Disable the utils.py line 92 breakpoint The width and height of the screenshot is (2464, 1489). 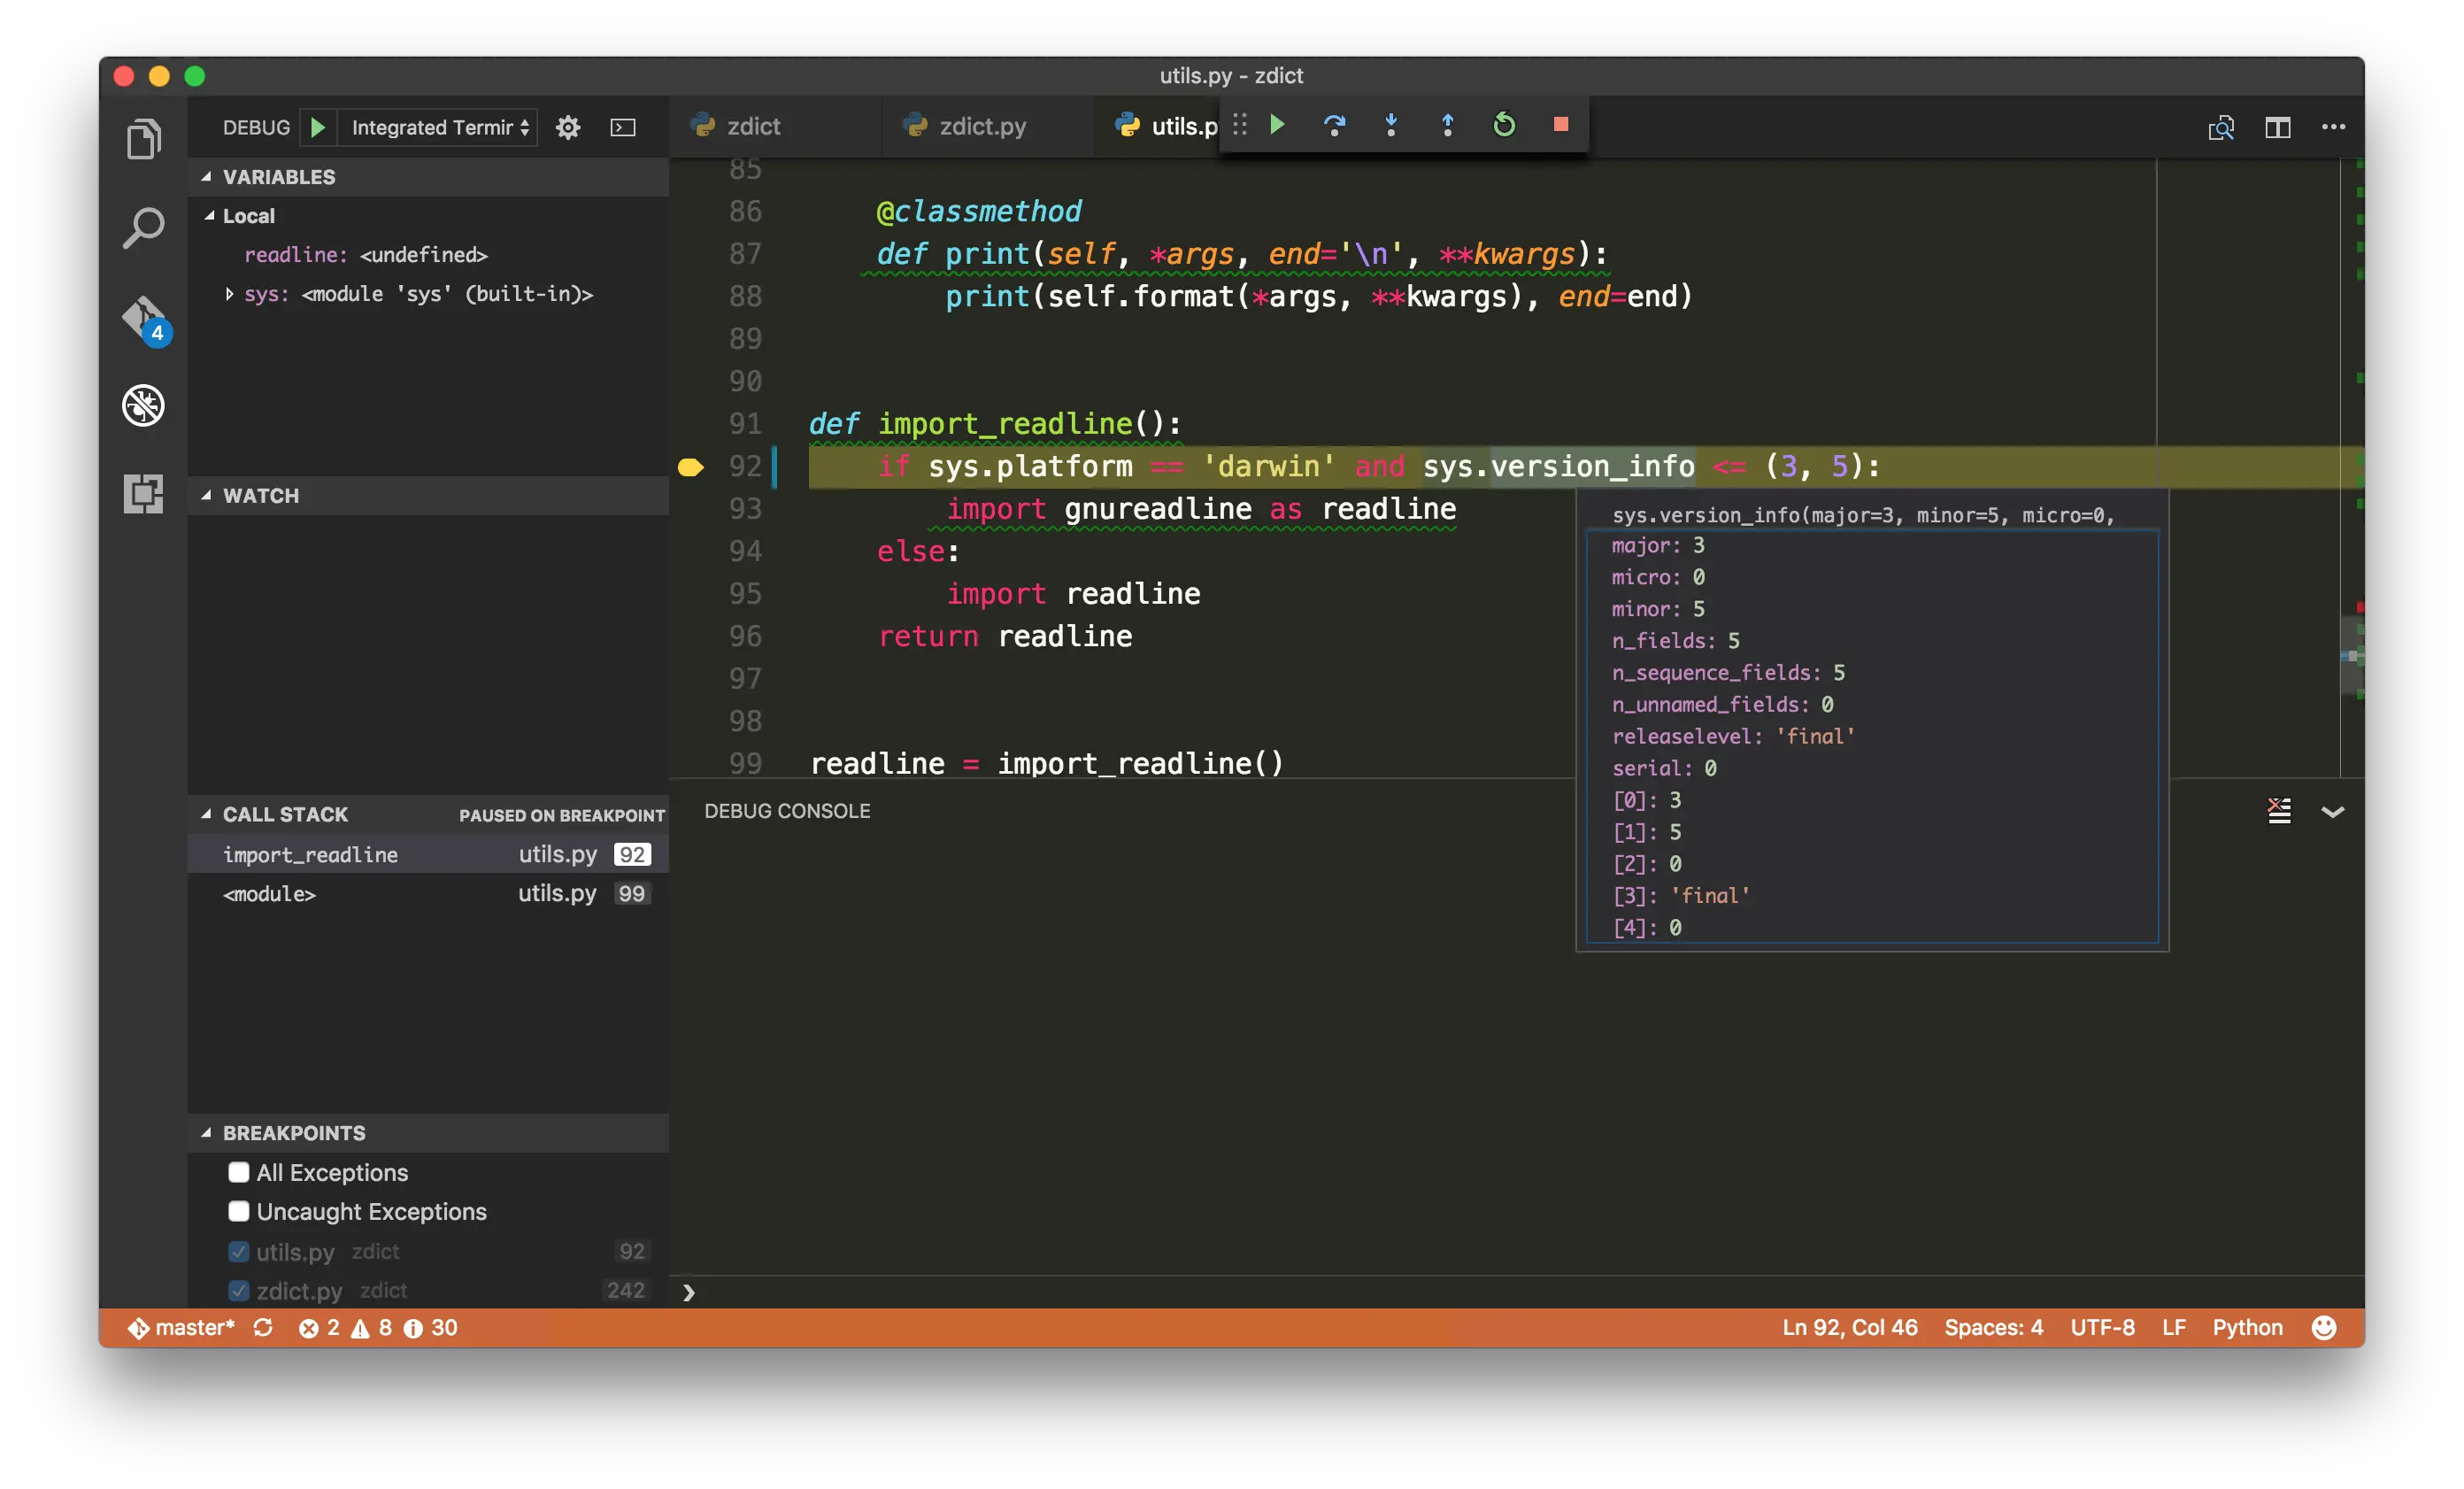(x=238, y=1251)
